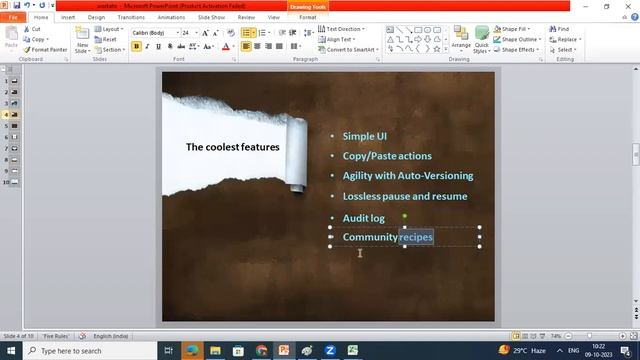The image size is (640, 360).
Task: Decrease font size with Shrink Font
Action: [216, 33]
